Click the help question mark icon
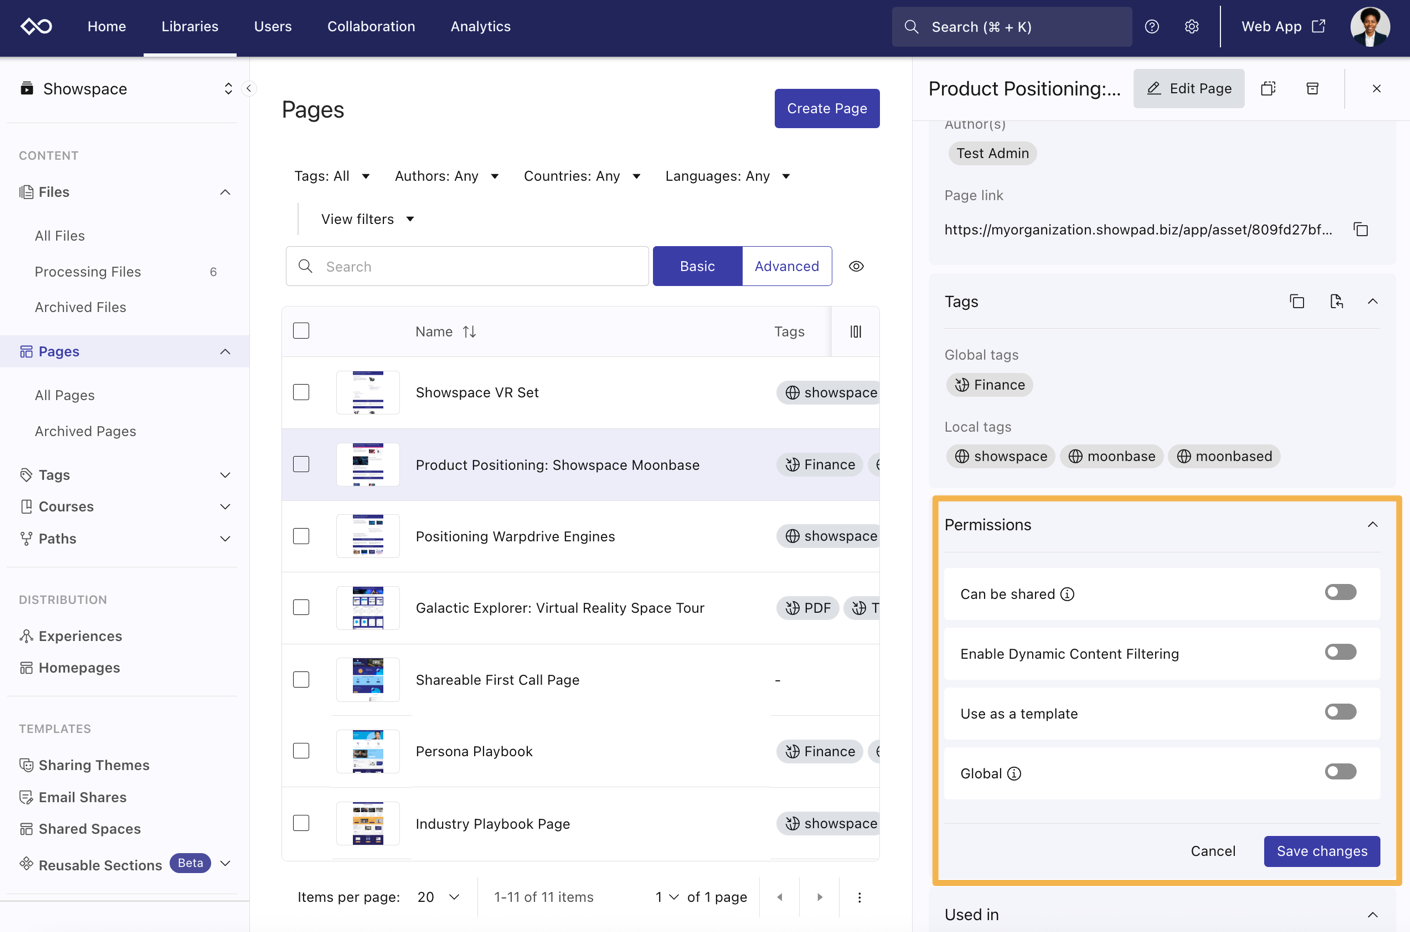1410x932 pixels. point(1152,27)
